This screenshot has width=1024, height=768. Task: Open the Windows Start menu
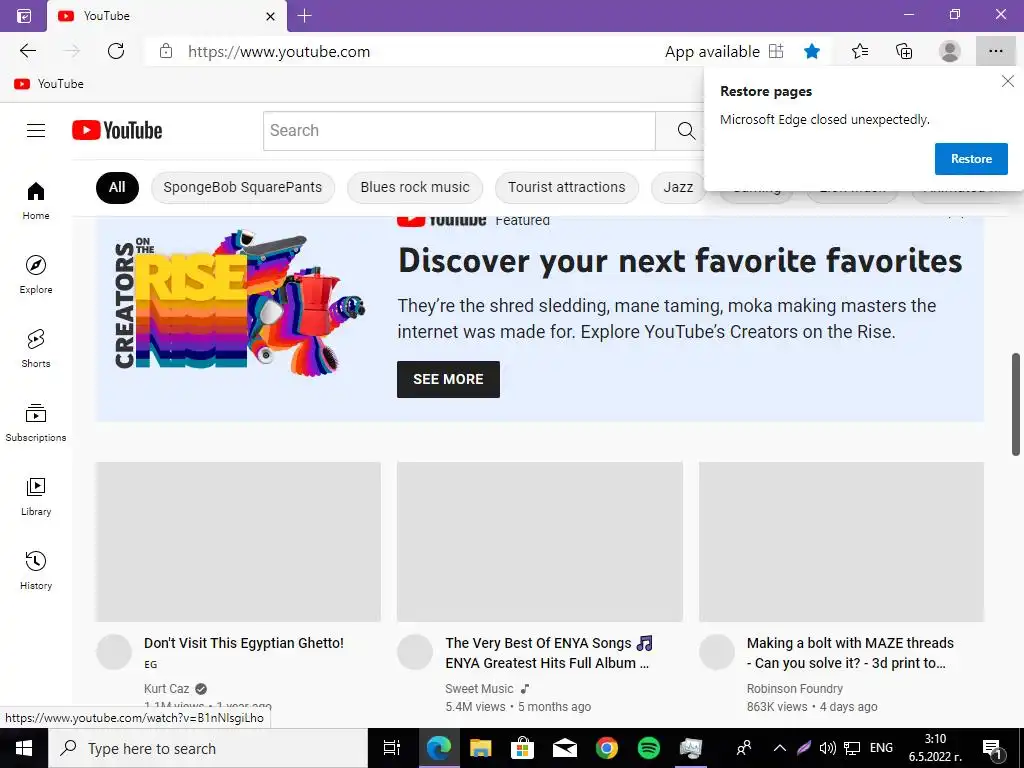[24, 748]
